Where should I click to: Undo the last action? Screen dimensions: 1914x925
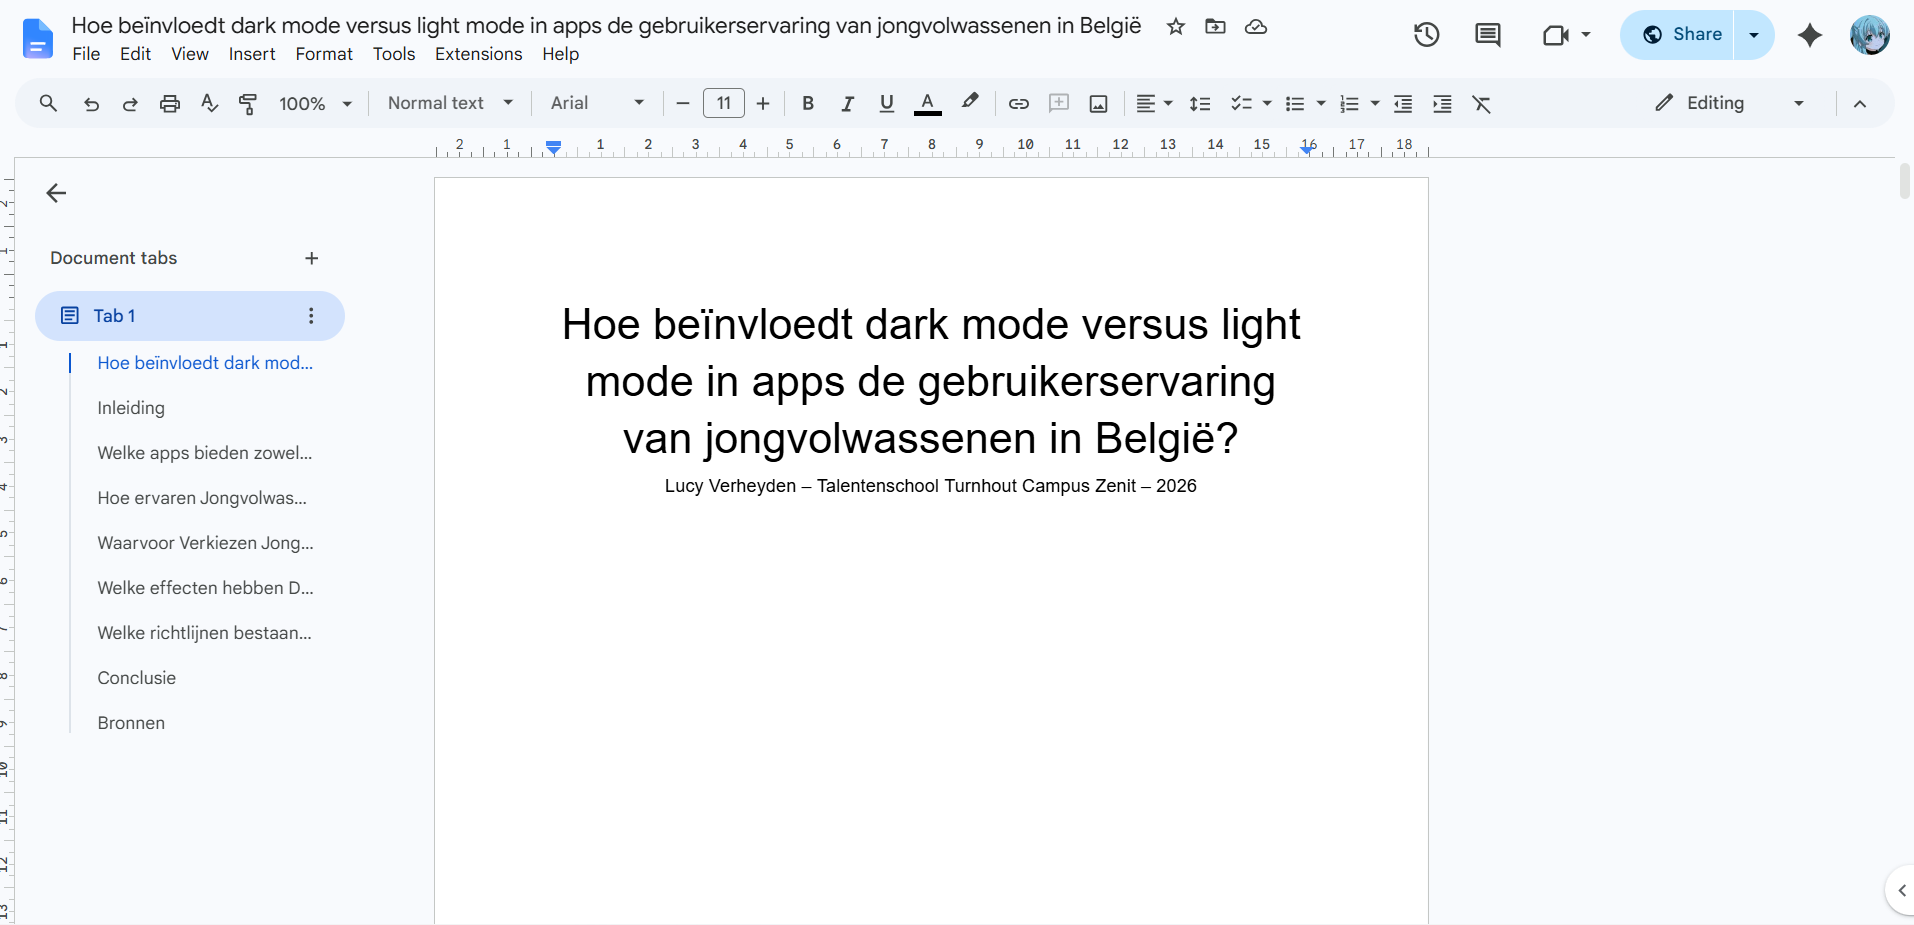(91, 103)
